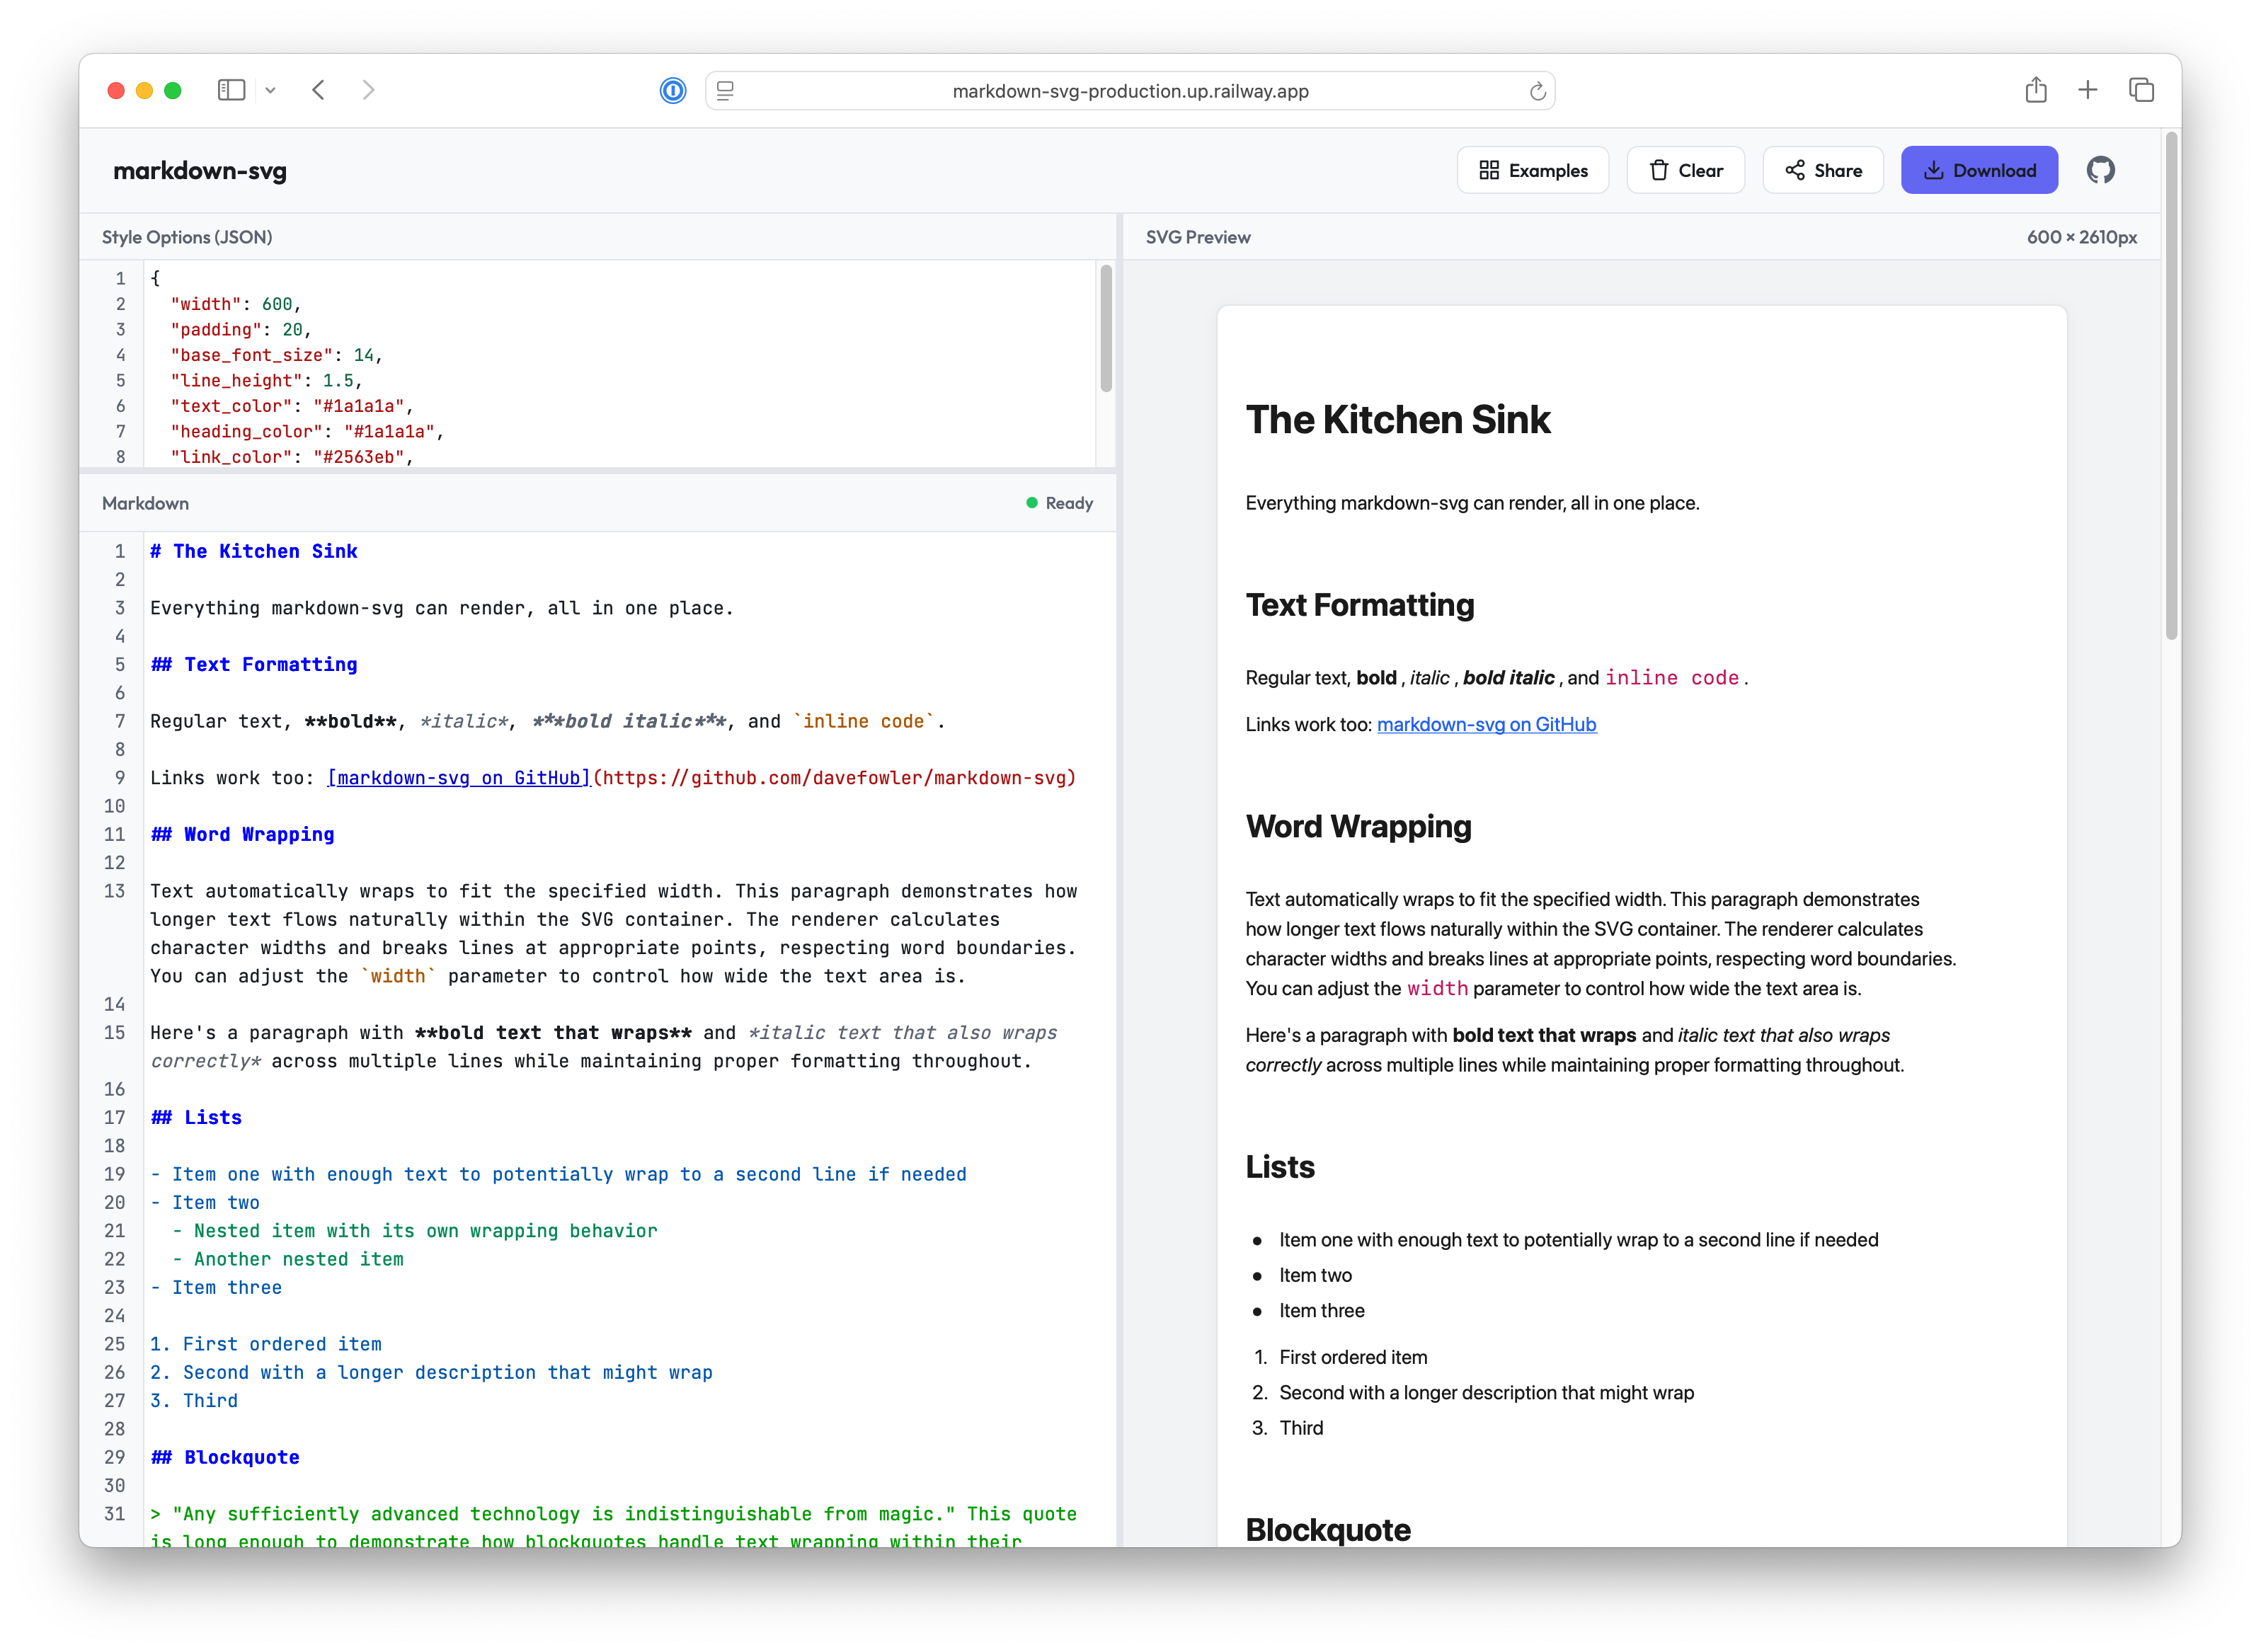
Task: Select the link_color hex value #2563eb
Action: (x=364, y=457)
